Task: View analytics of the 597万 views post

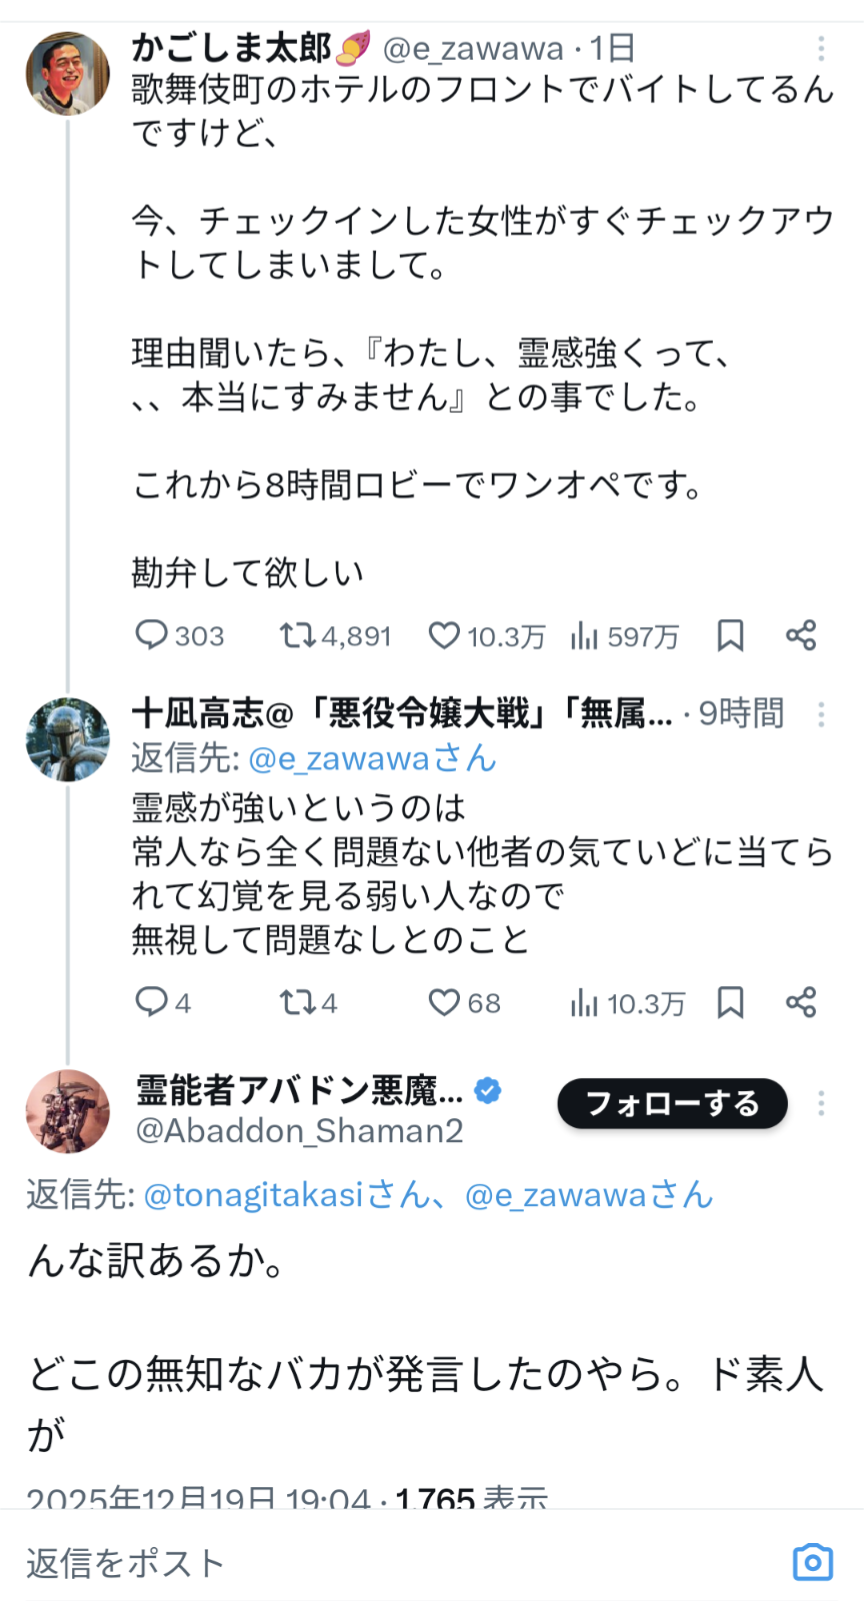Action: 584,635
